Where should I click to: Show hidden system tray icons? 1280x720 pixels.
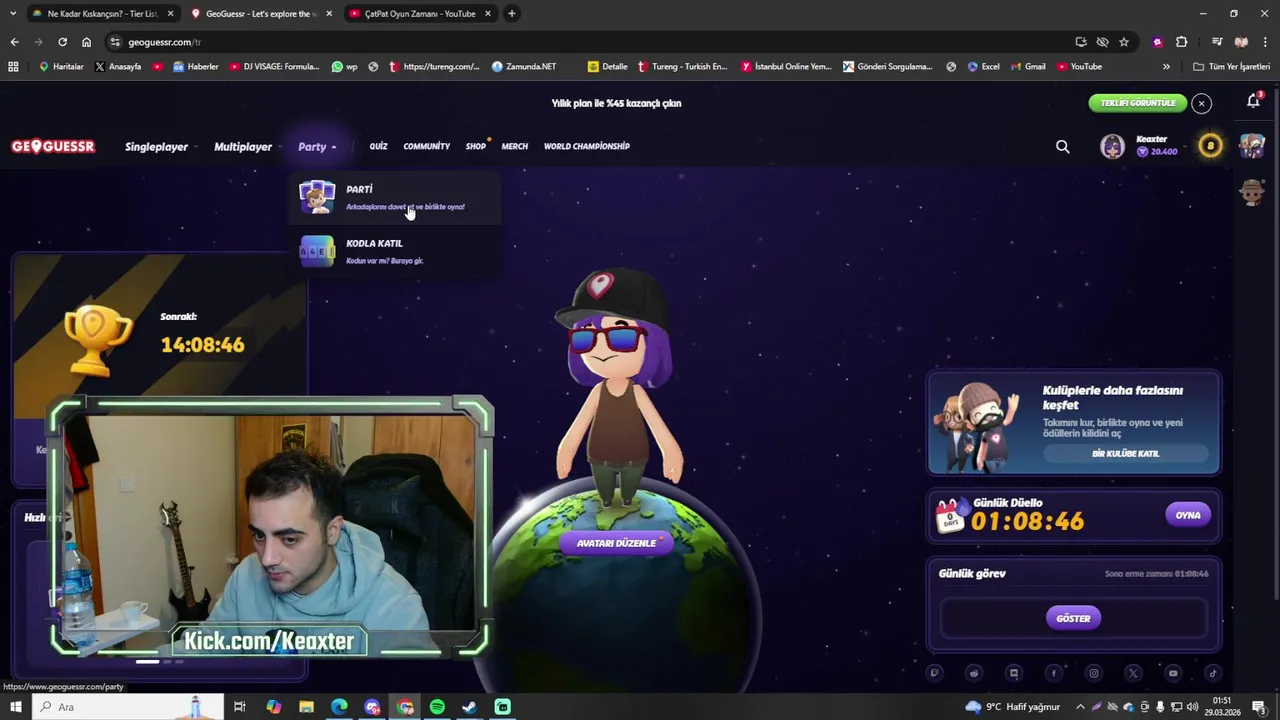pyautogui.click(x=1080, y=707)
